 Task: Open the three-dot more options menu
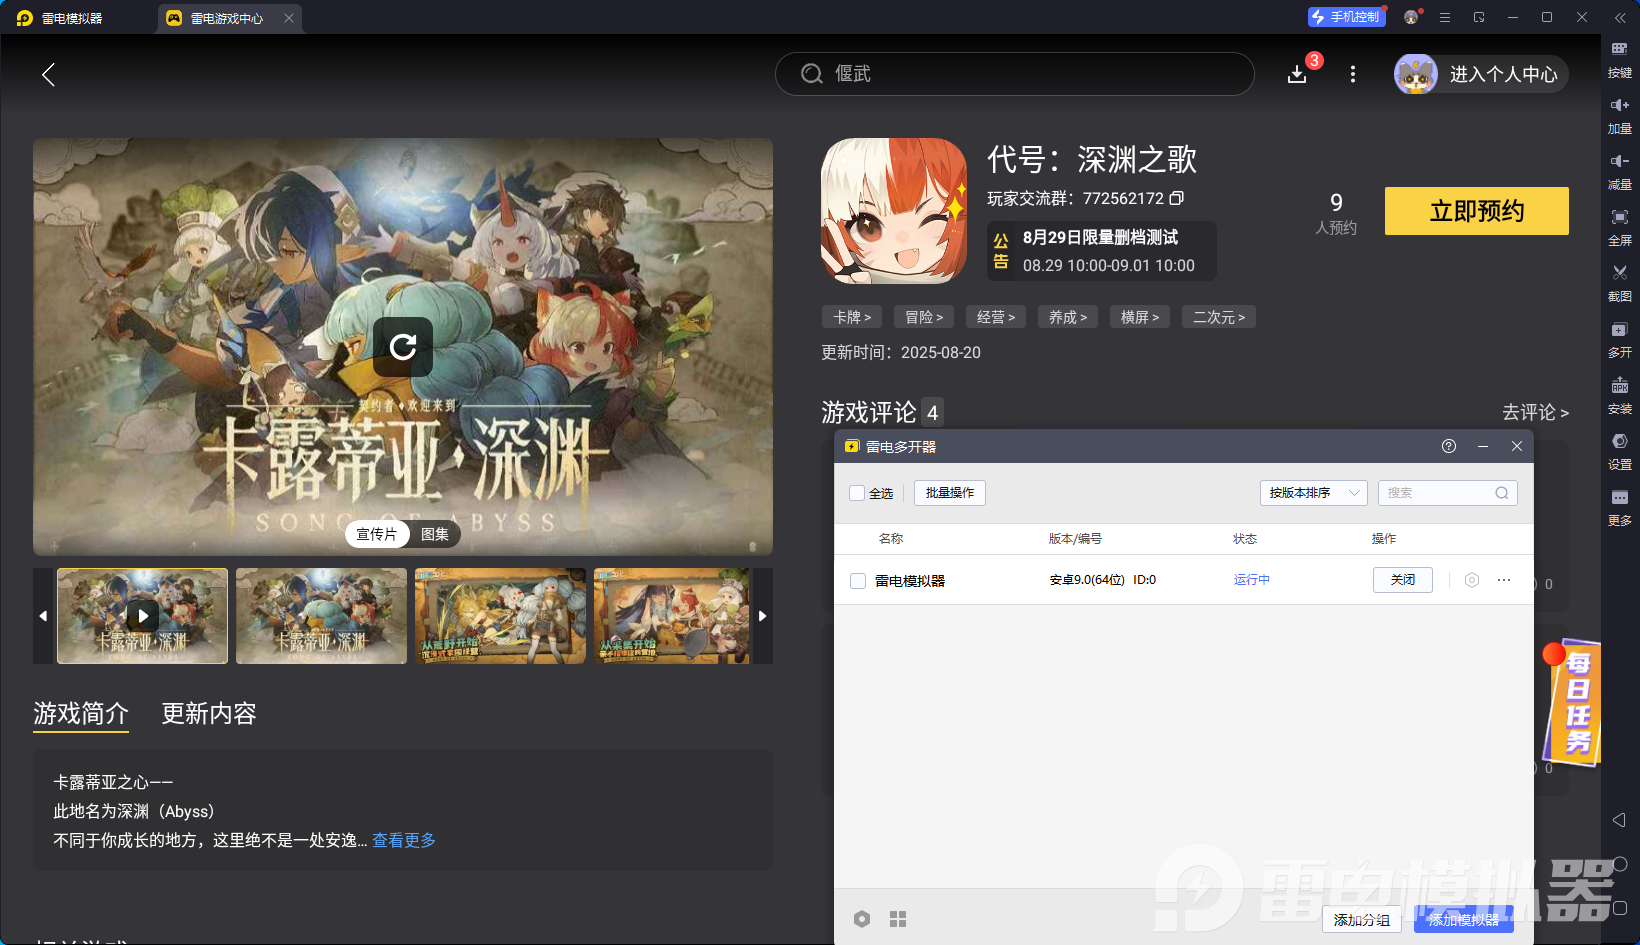click(x=1353, y=74)
